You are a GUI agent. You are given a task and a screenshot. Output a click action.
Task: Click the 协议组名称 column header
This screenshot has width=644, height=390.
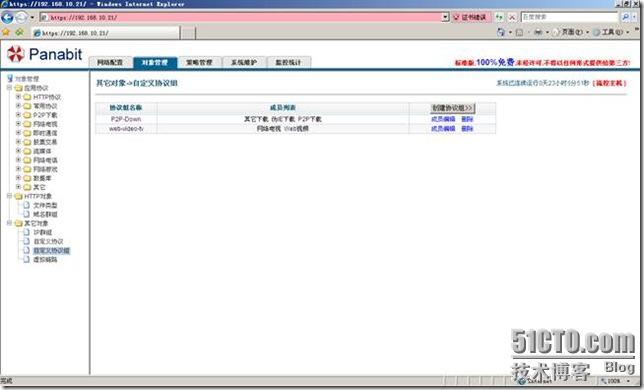click(126, 108)
